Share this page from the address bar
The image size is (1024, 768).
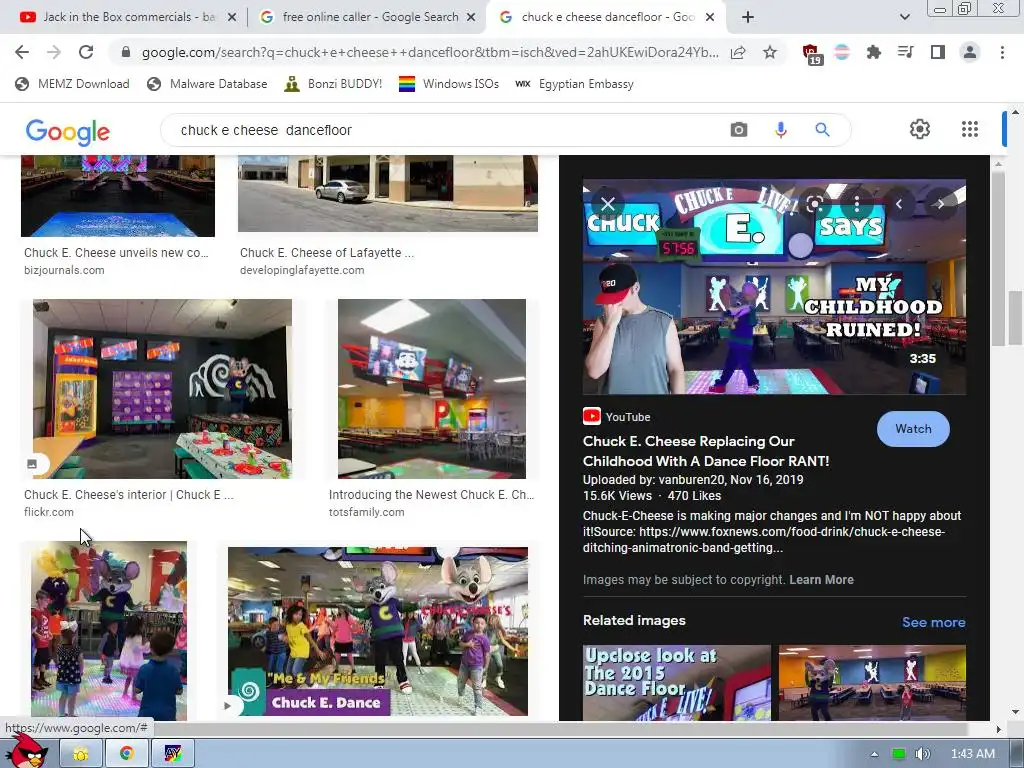(738, 52)
